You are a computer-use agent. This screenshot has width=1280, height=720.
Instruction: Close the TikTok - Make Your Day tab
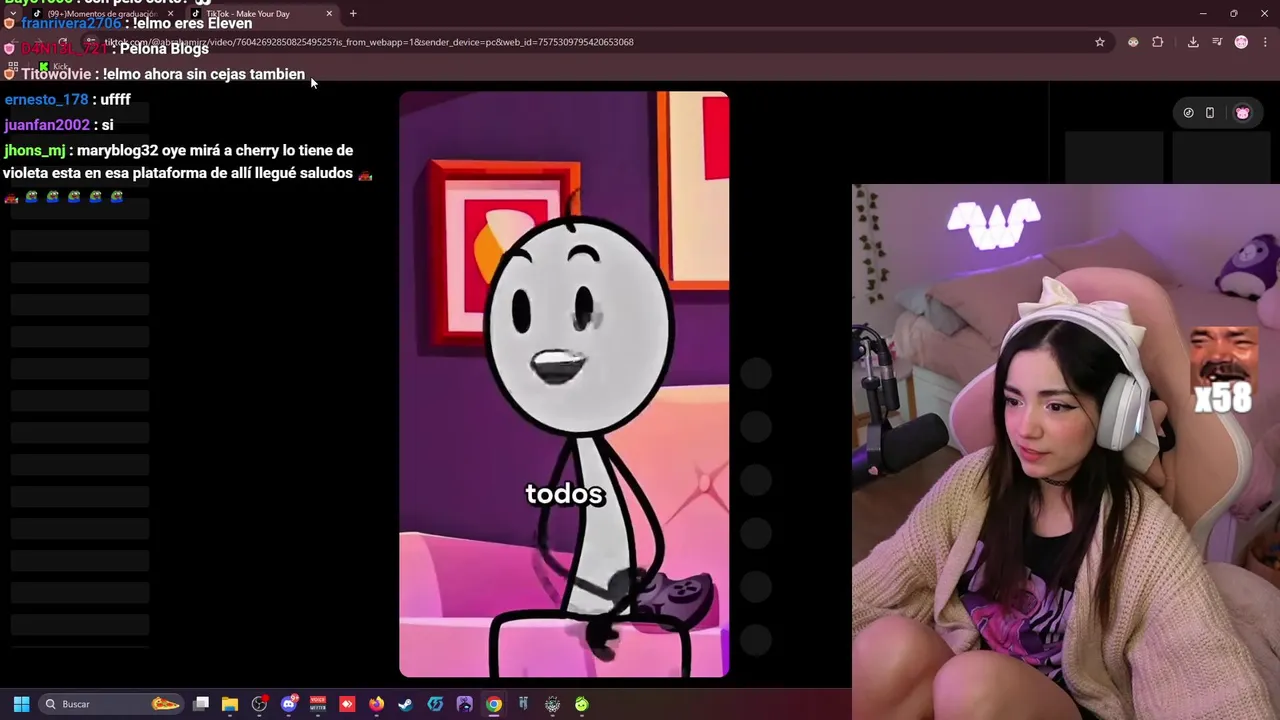[329, 14]
